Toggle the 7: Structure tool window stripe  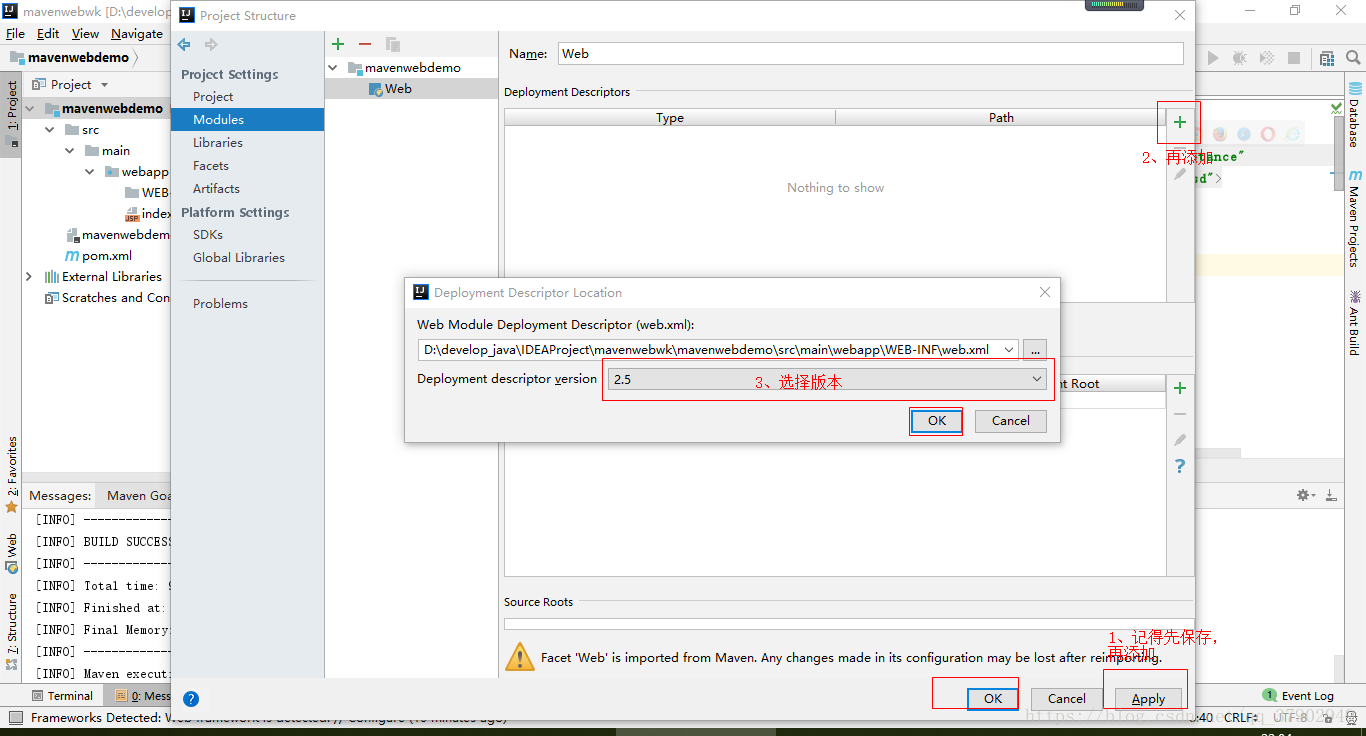pyautogui.click(x=11, y=630)
